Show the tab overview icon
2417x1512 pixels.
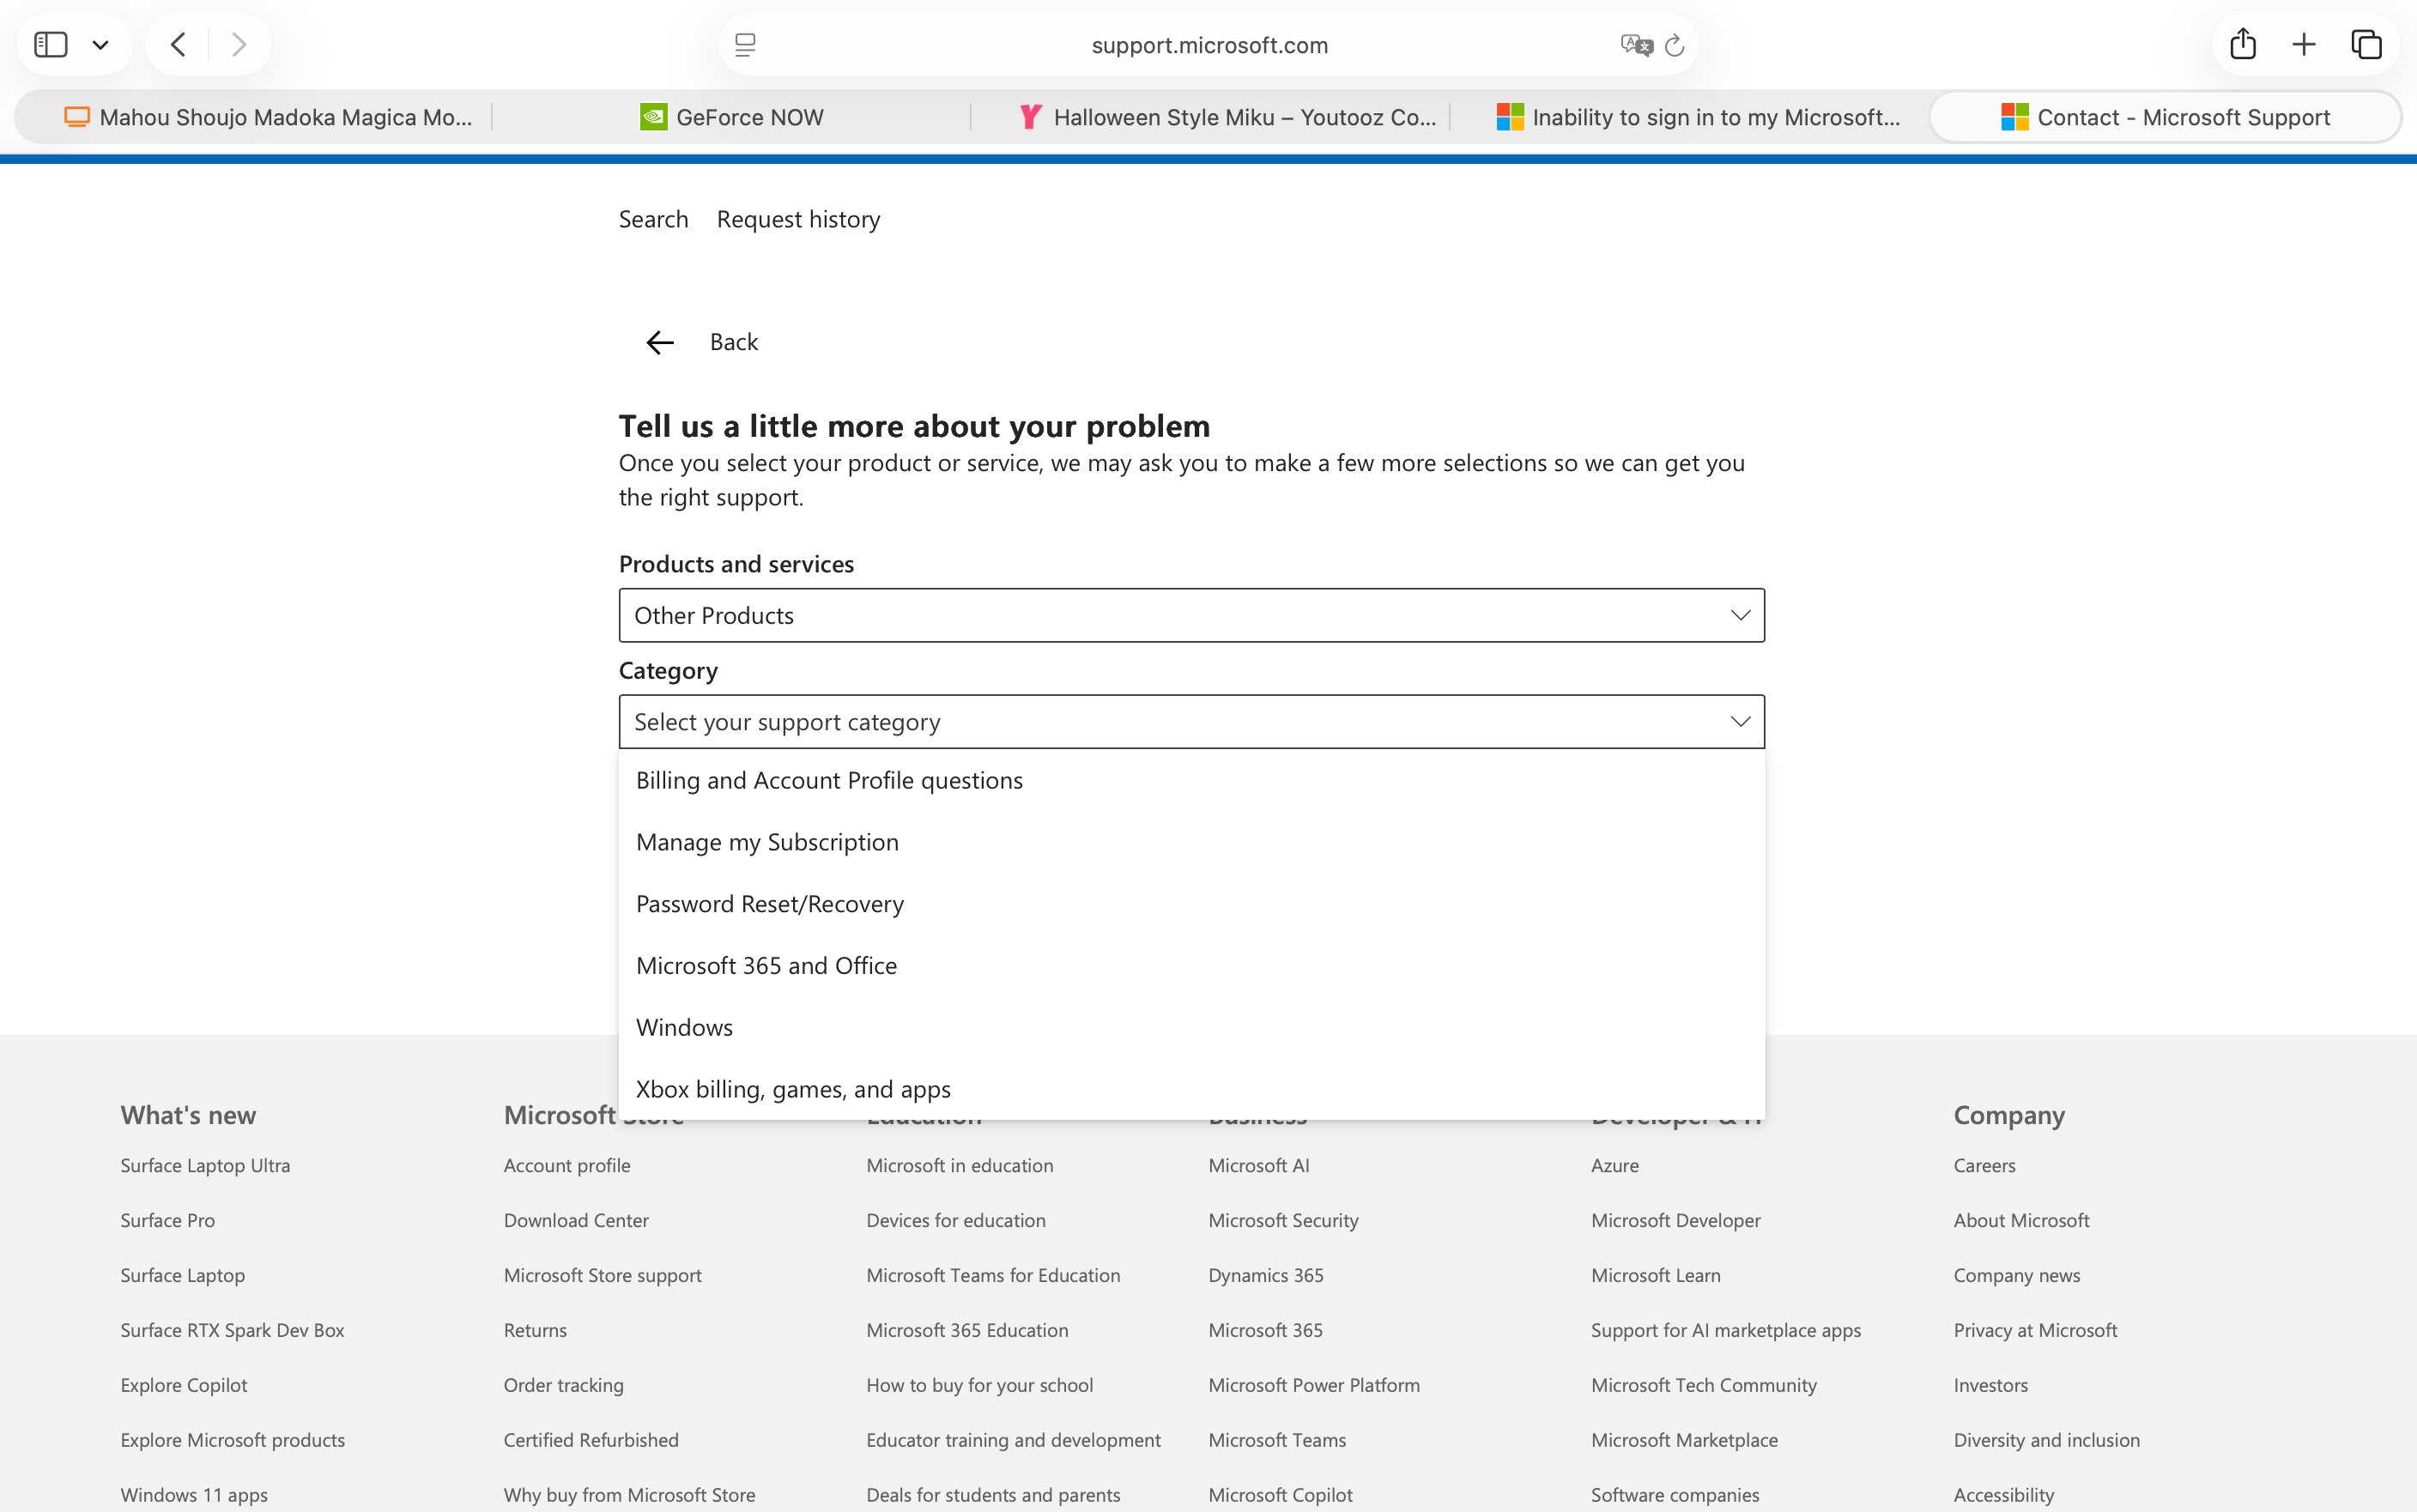[2366, 45]
